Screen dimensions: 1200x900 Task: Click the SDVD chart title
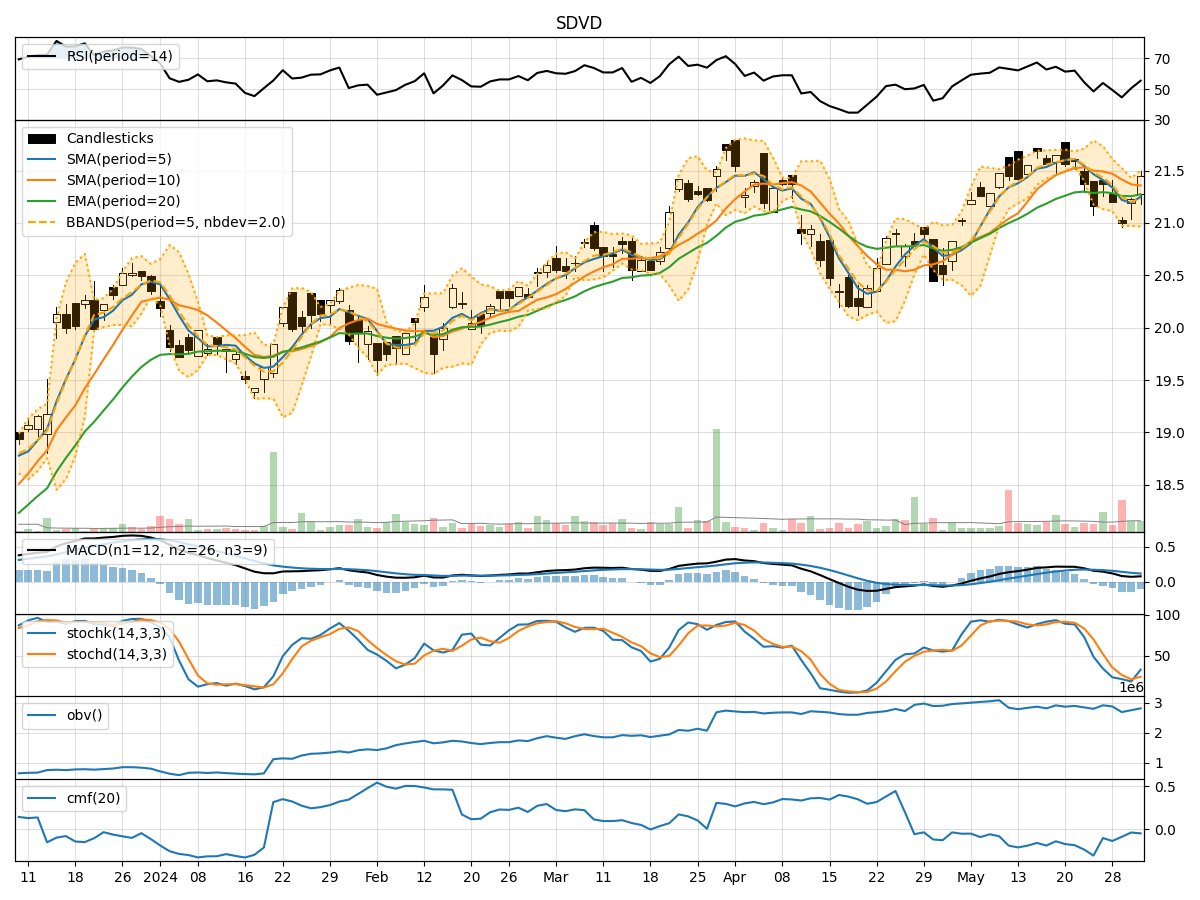pyautogui.click(x=579, y=23)
